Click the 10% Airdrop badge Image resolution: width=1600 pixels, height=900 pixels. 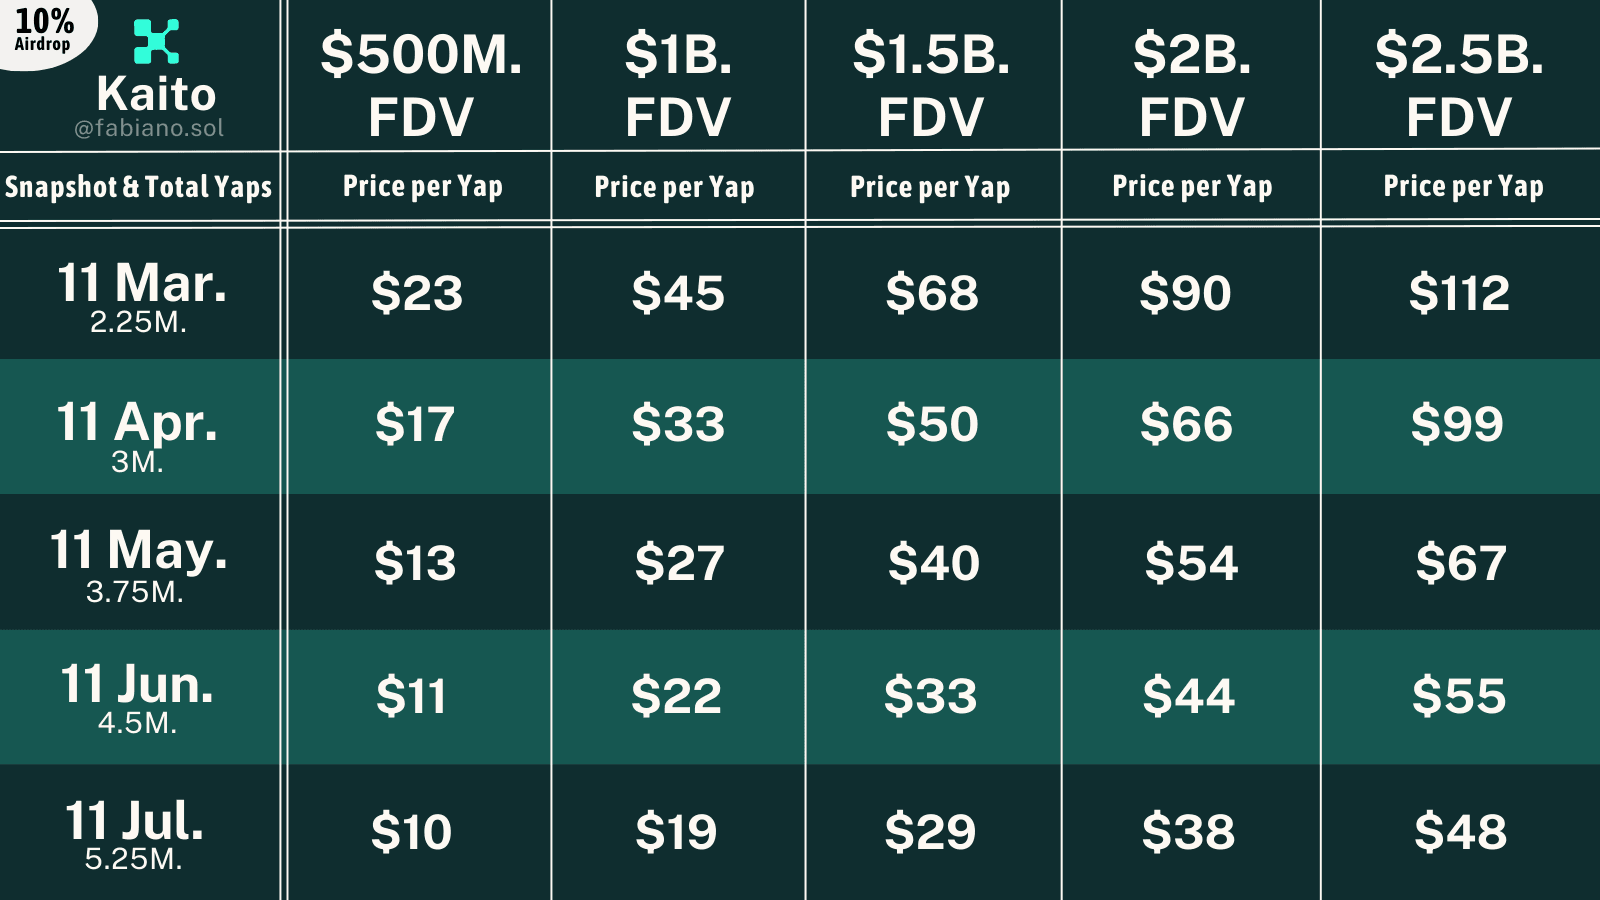(x=44, y=30)
